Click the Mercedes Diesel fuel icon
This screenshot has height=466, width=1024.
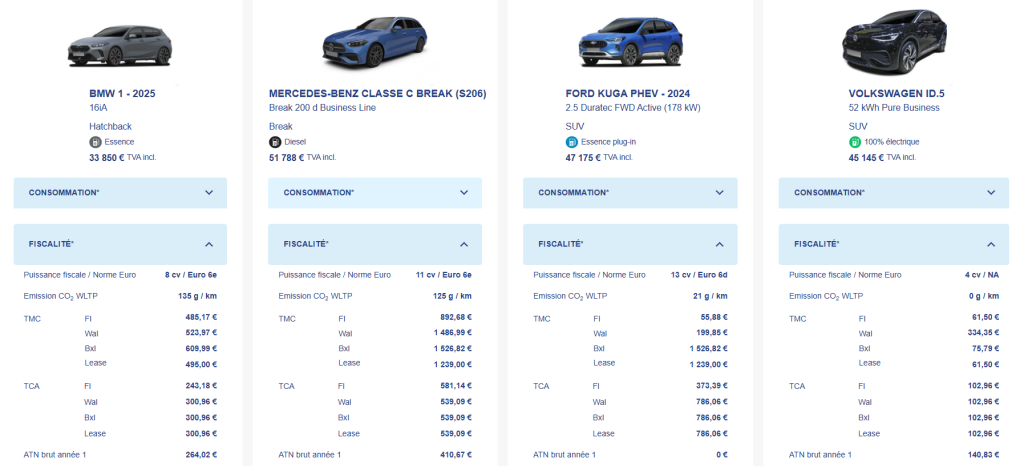[x=275, y=142]
